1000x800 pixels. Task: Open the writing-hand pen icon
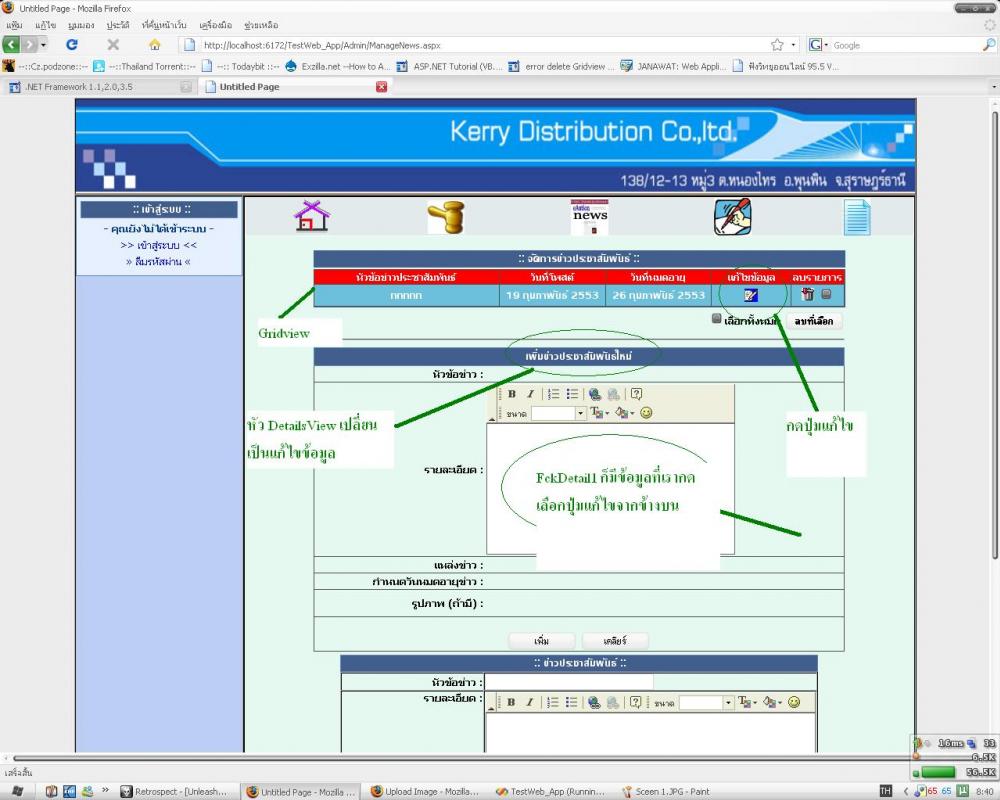point(732,217)
